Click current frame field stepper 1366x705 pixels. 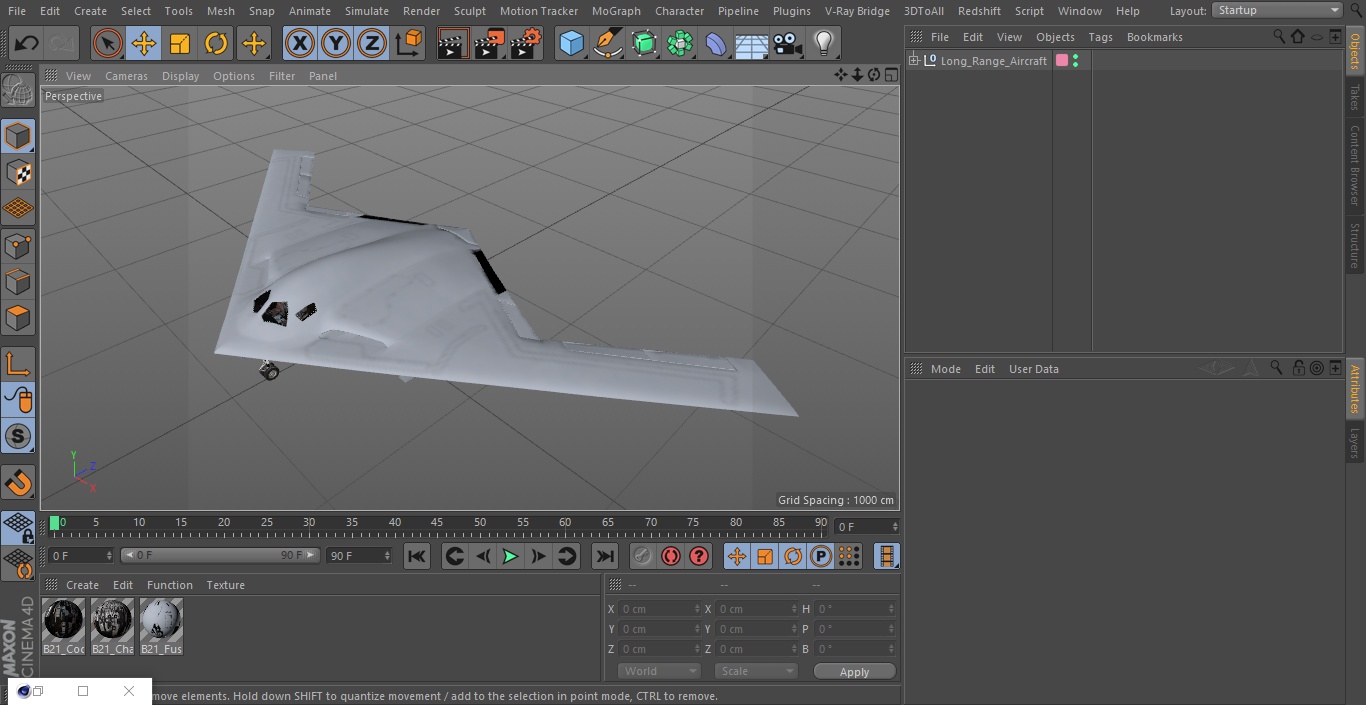tap(895, 526)
